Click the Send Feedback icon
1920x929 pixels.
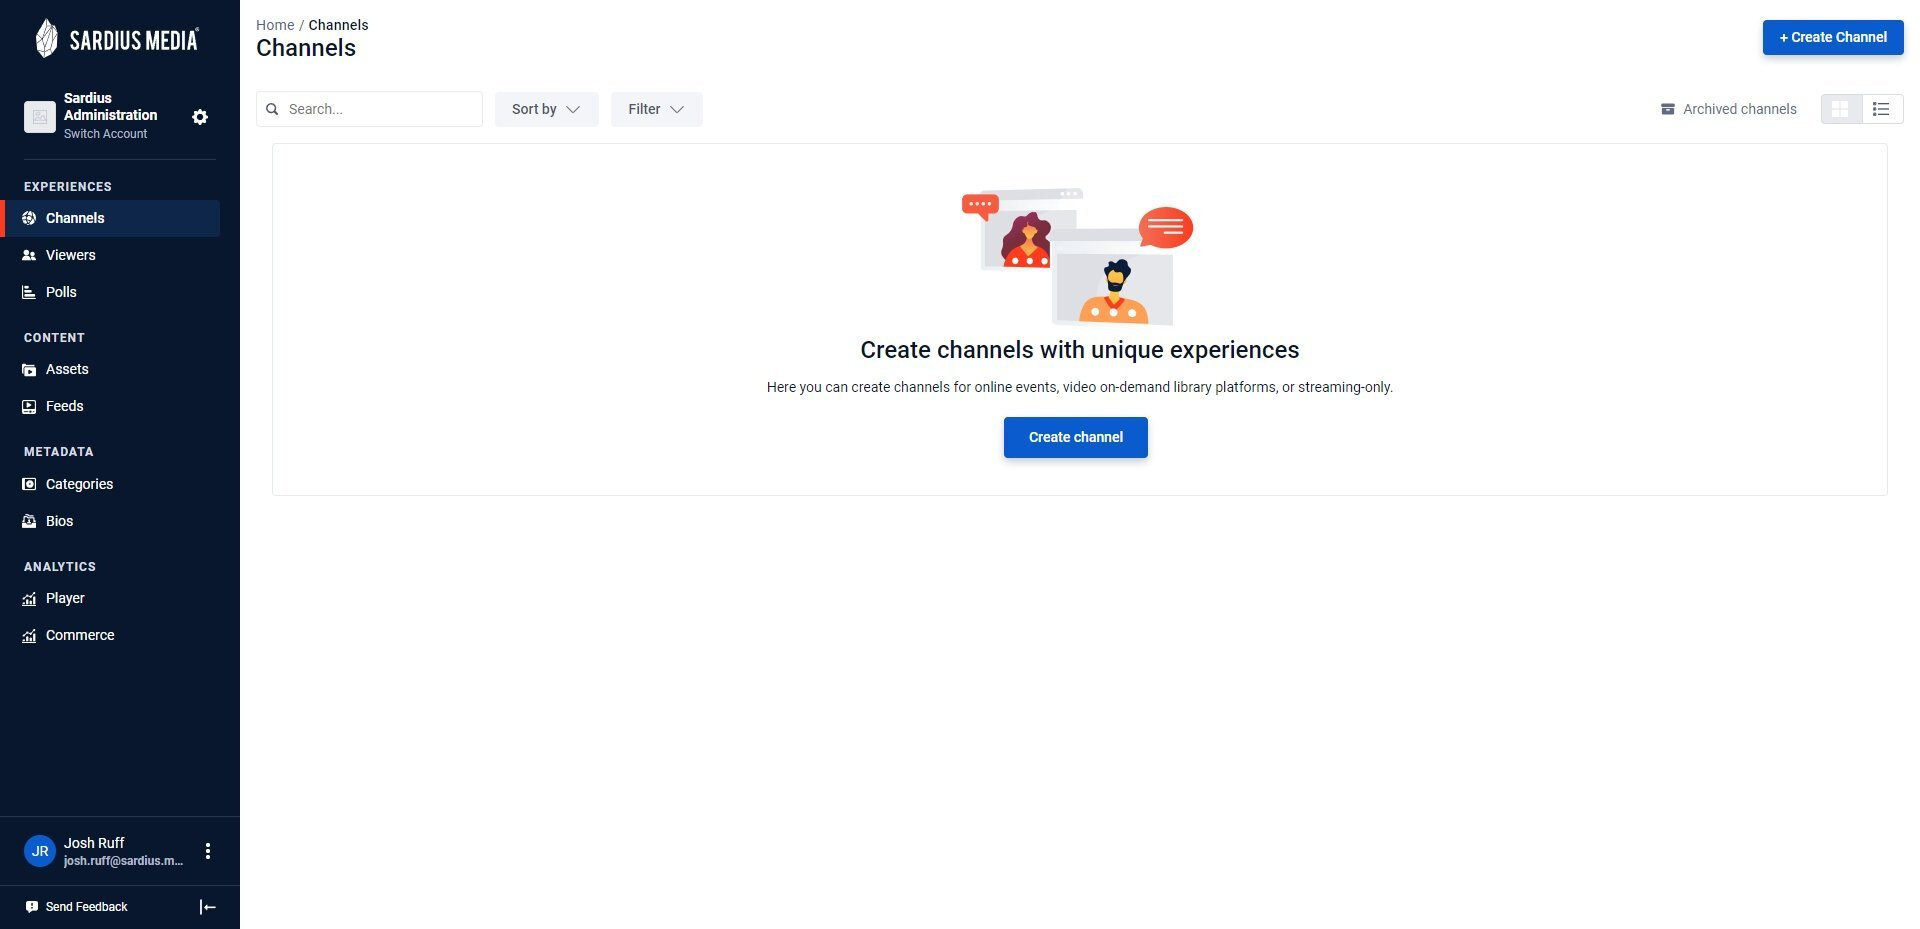[32, 907]
